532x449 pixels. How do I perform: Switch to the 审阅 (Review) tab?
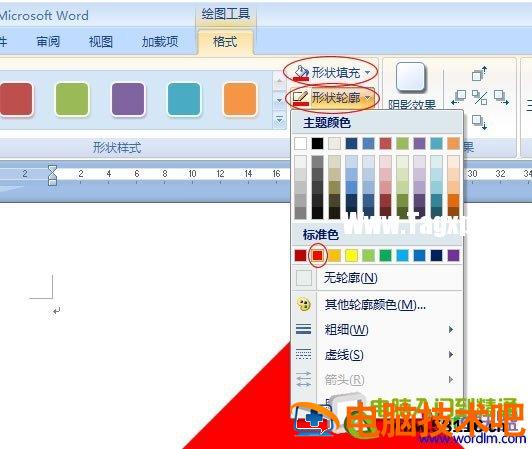48,42
